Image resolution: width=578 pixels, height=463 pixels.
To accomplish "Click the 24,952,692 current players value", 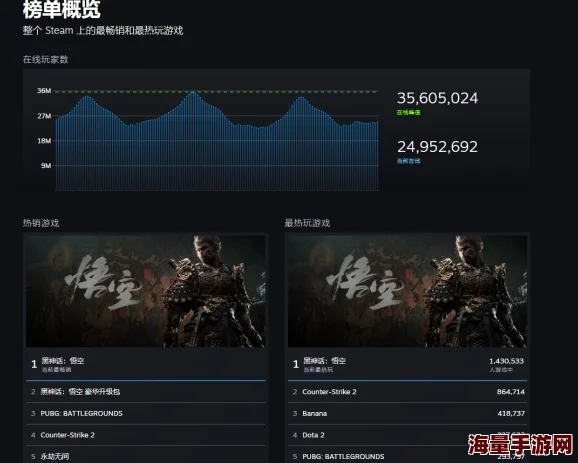I will click(437, 147).
